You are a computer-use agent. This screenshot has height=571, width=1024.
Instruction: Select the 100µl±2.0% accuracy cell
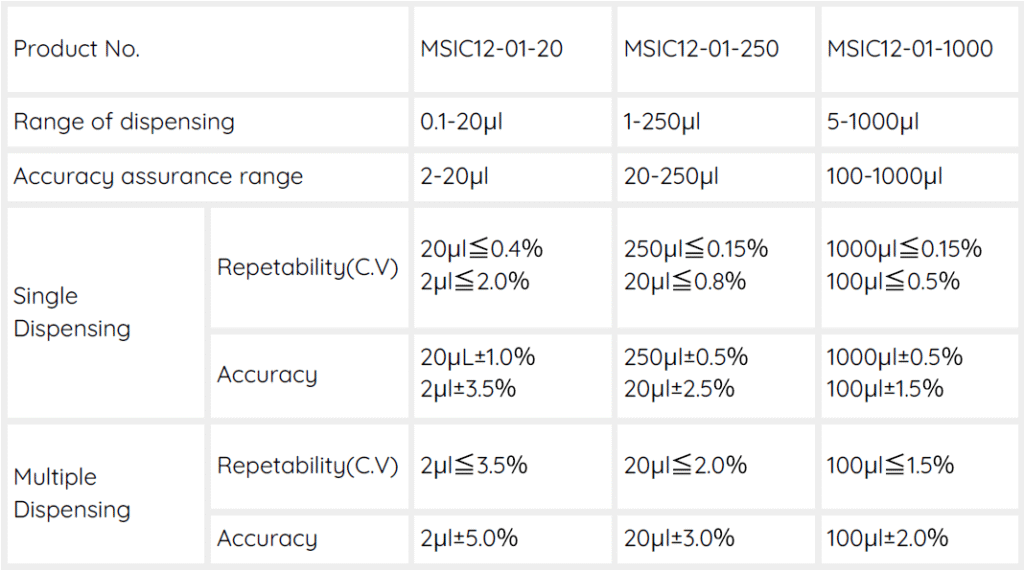tap(887, 538)
